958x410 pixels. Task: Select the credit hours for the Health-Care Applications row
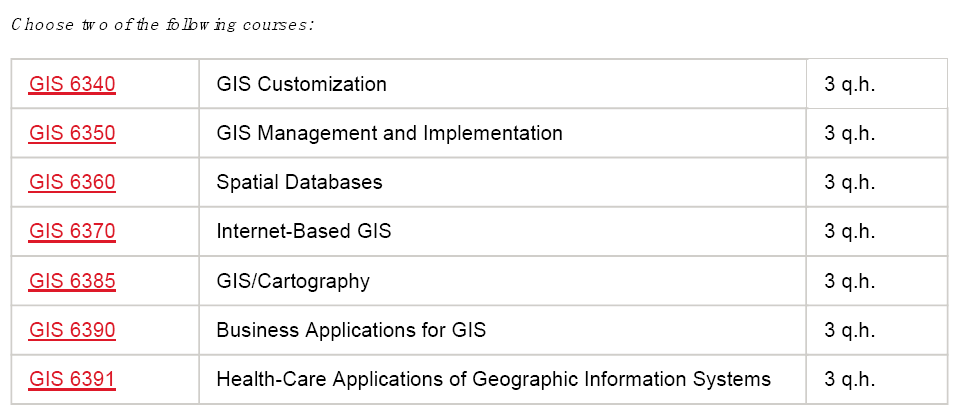pos(849,379)
